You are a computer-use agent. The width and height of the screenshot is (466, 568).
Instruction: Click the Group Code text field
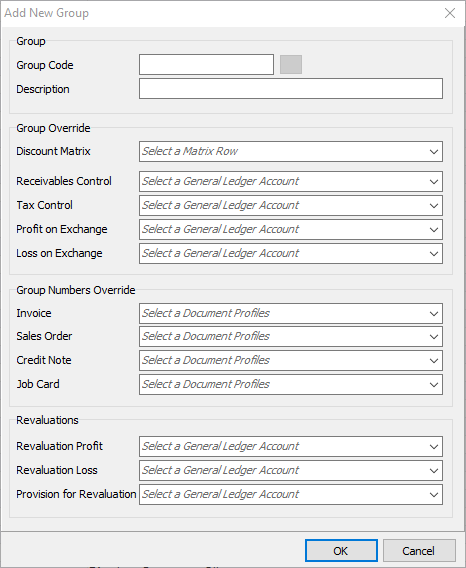(206, 65)
